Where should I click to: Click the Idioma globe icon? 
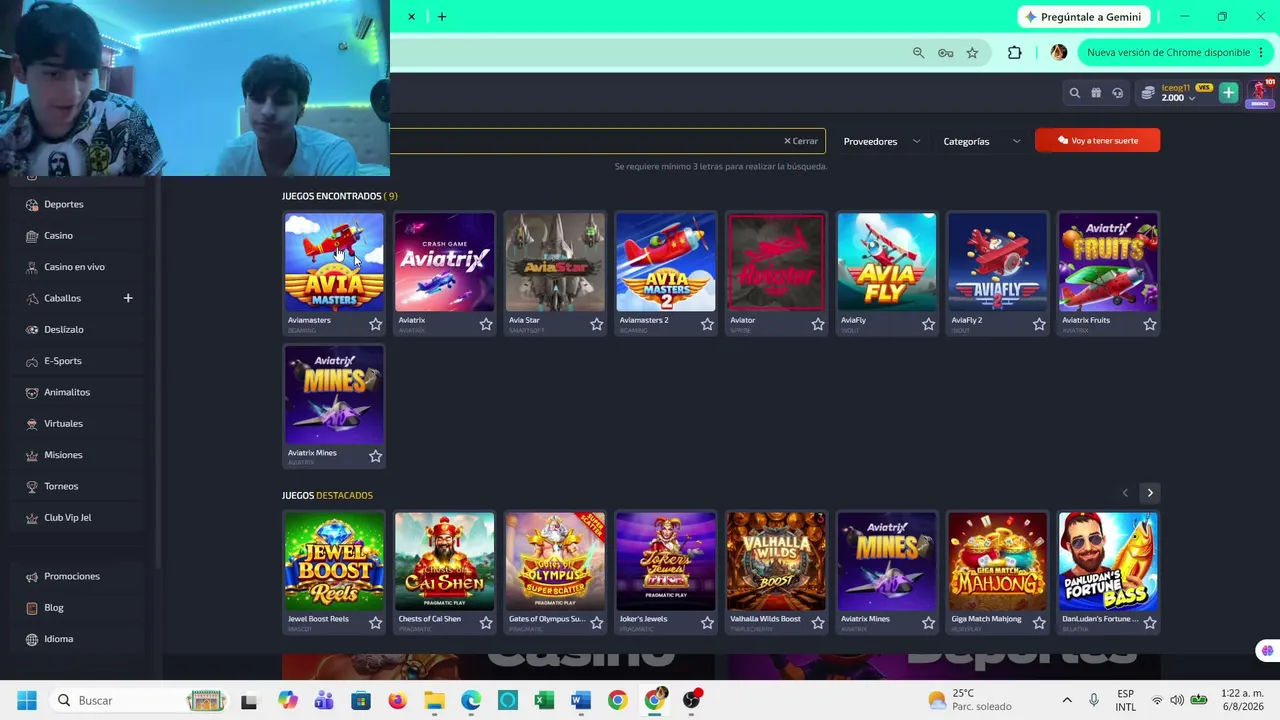coord(32,639)
